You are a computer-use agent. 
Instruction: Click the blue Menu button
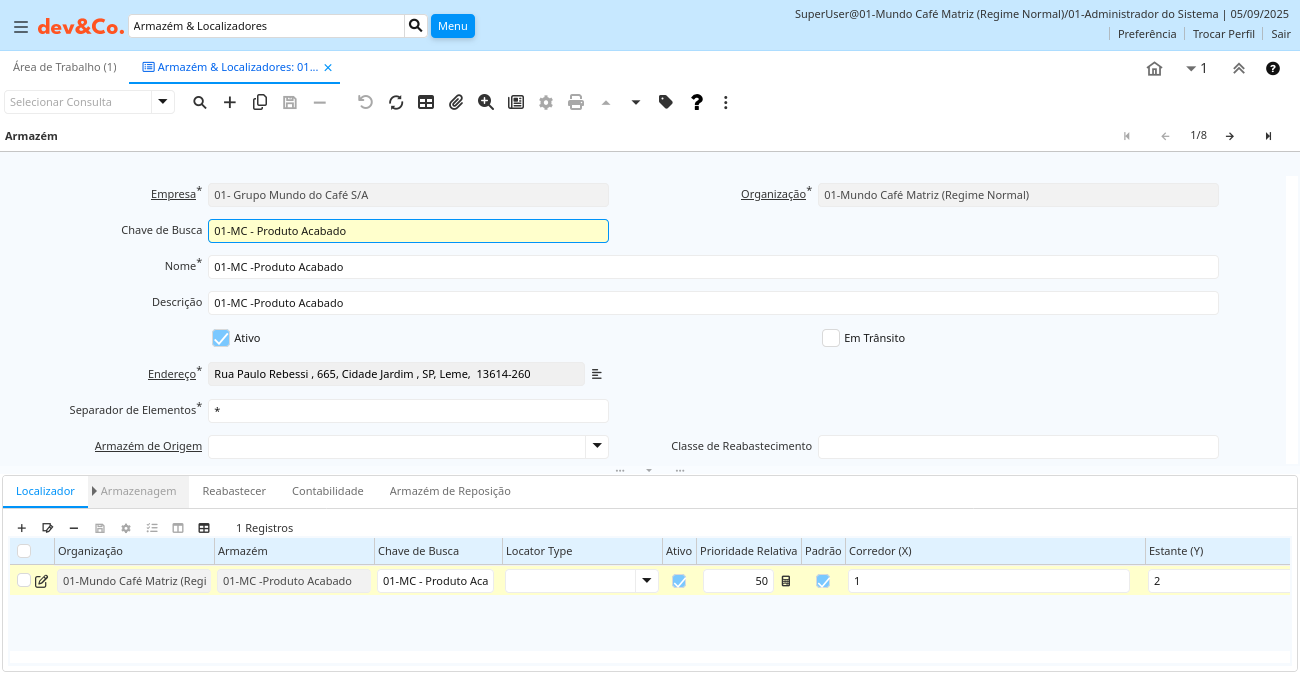(x=452, y=26)
